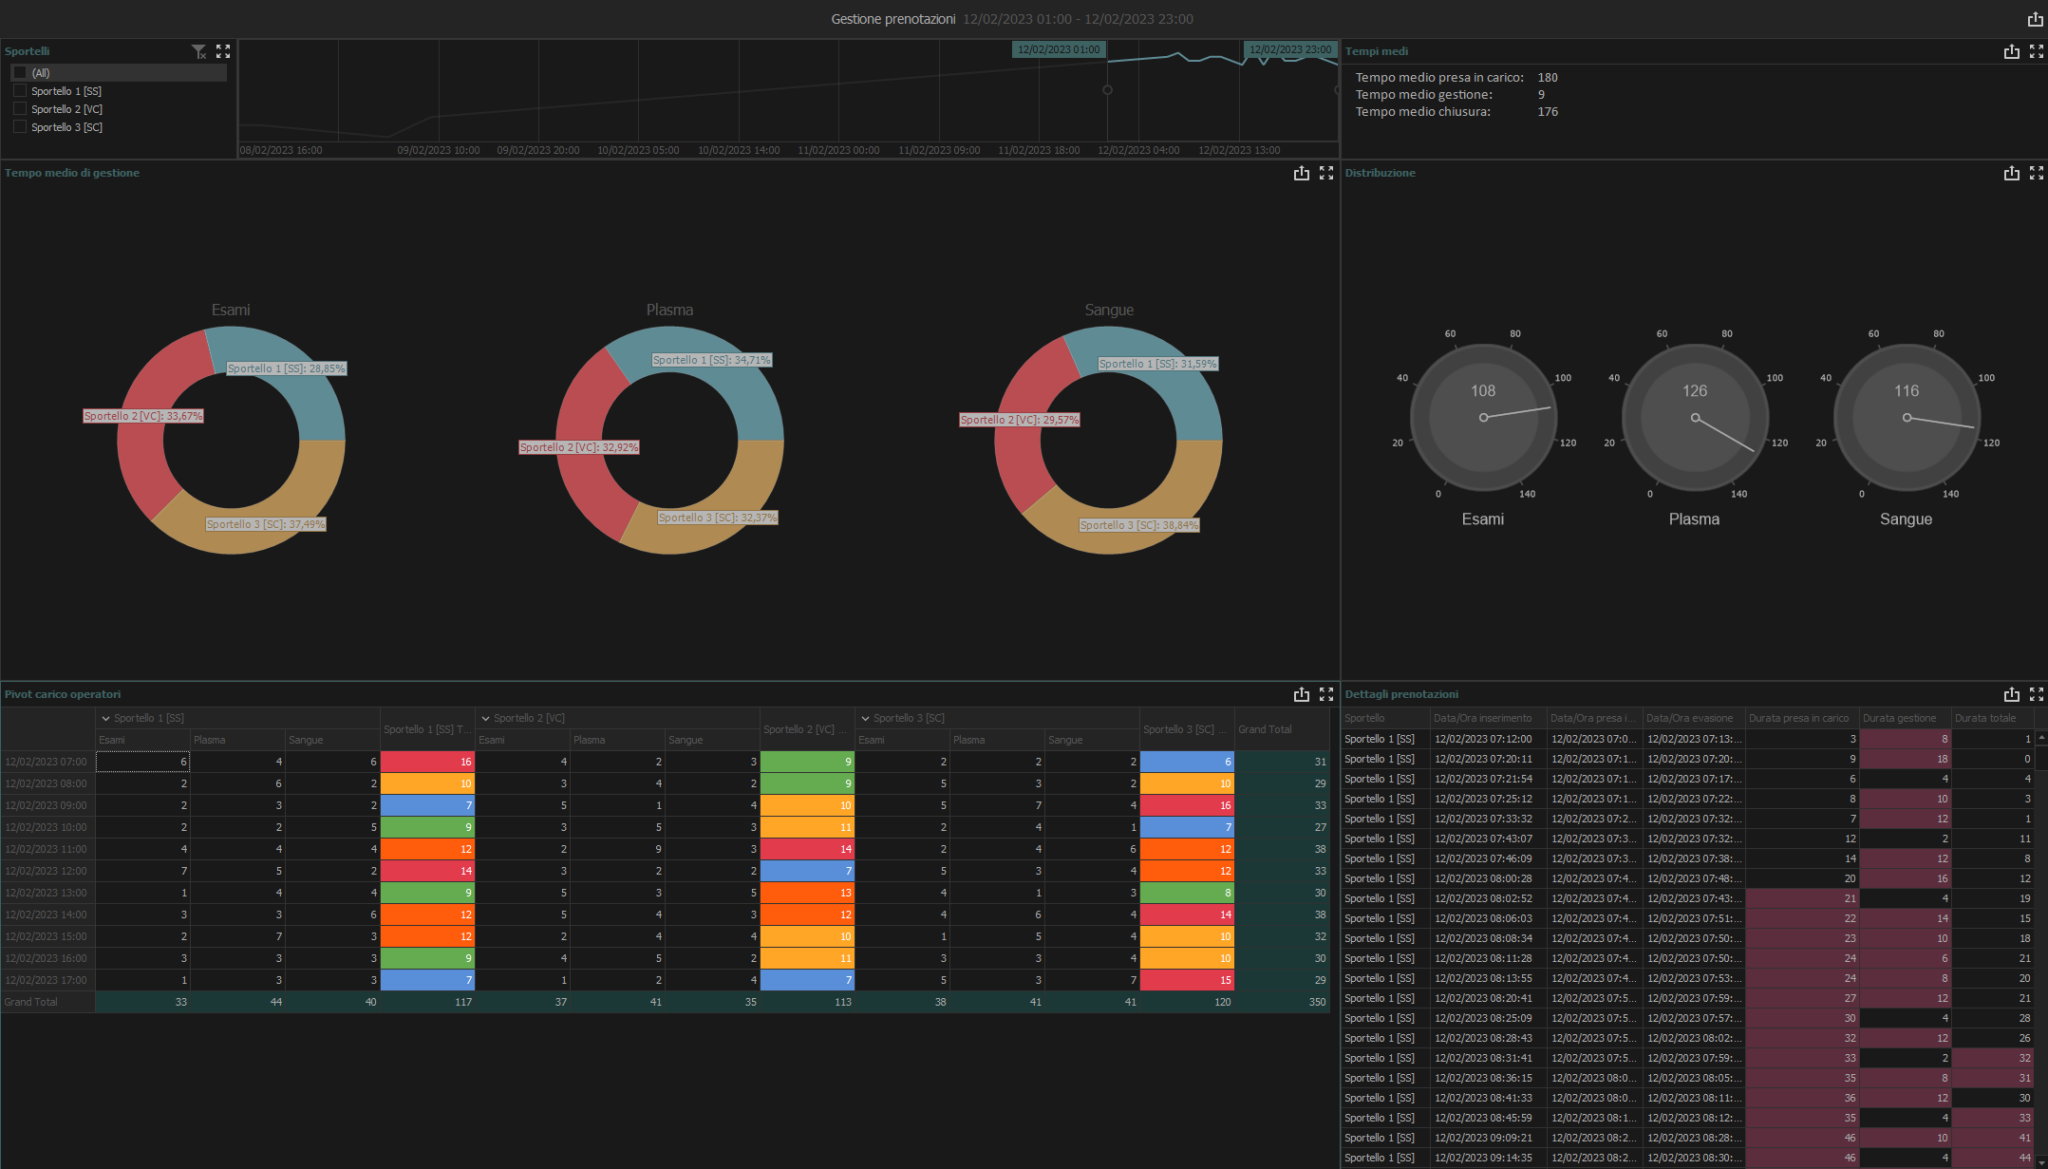Click the Sangue gauge showing 116
The height and width of the screenshot is (1169, 2048).
[x=1907, y=417]
